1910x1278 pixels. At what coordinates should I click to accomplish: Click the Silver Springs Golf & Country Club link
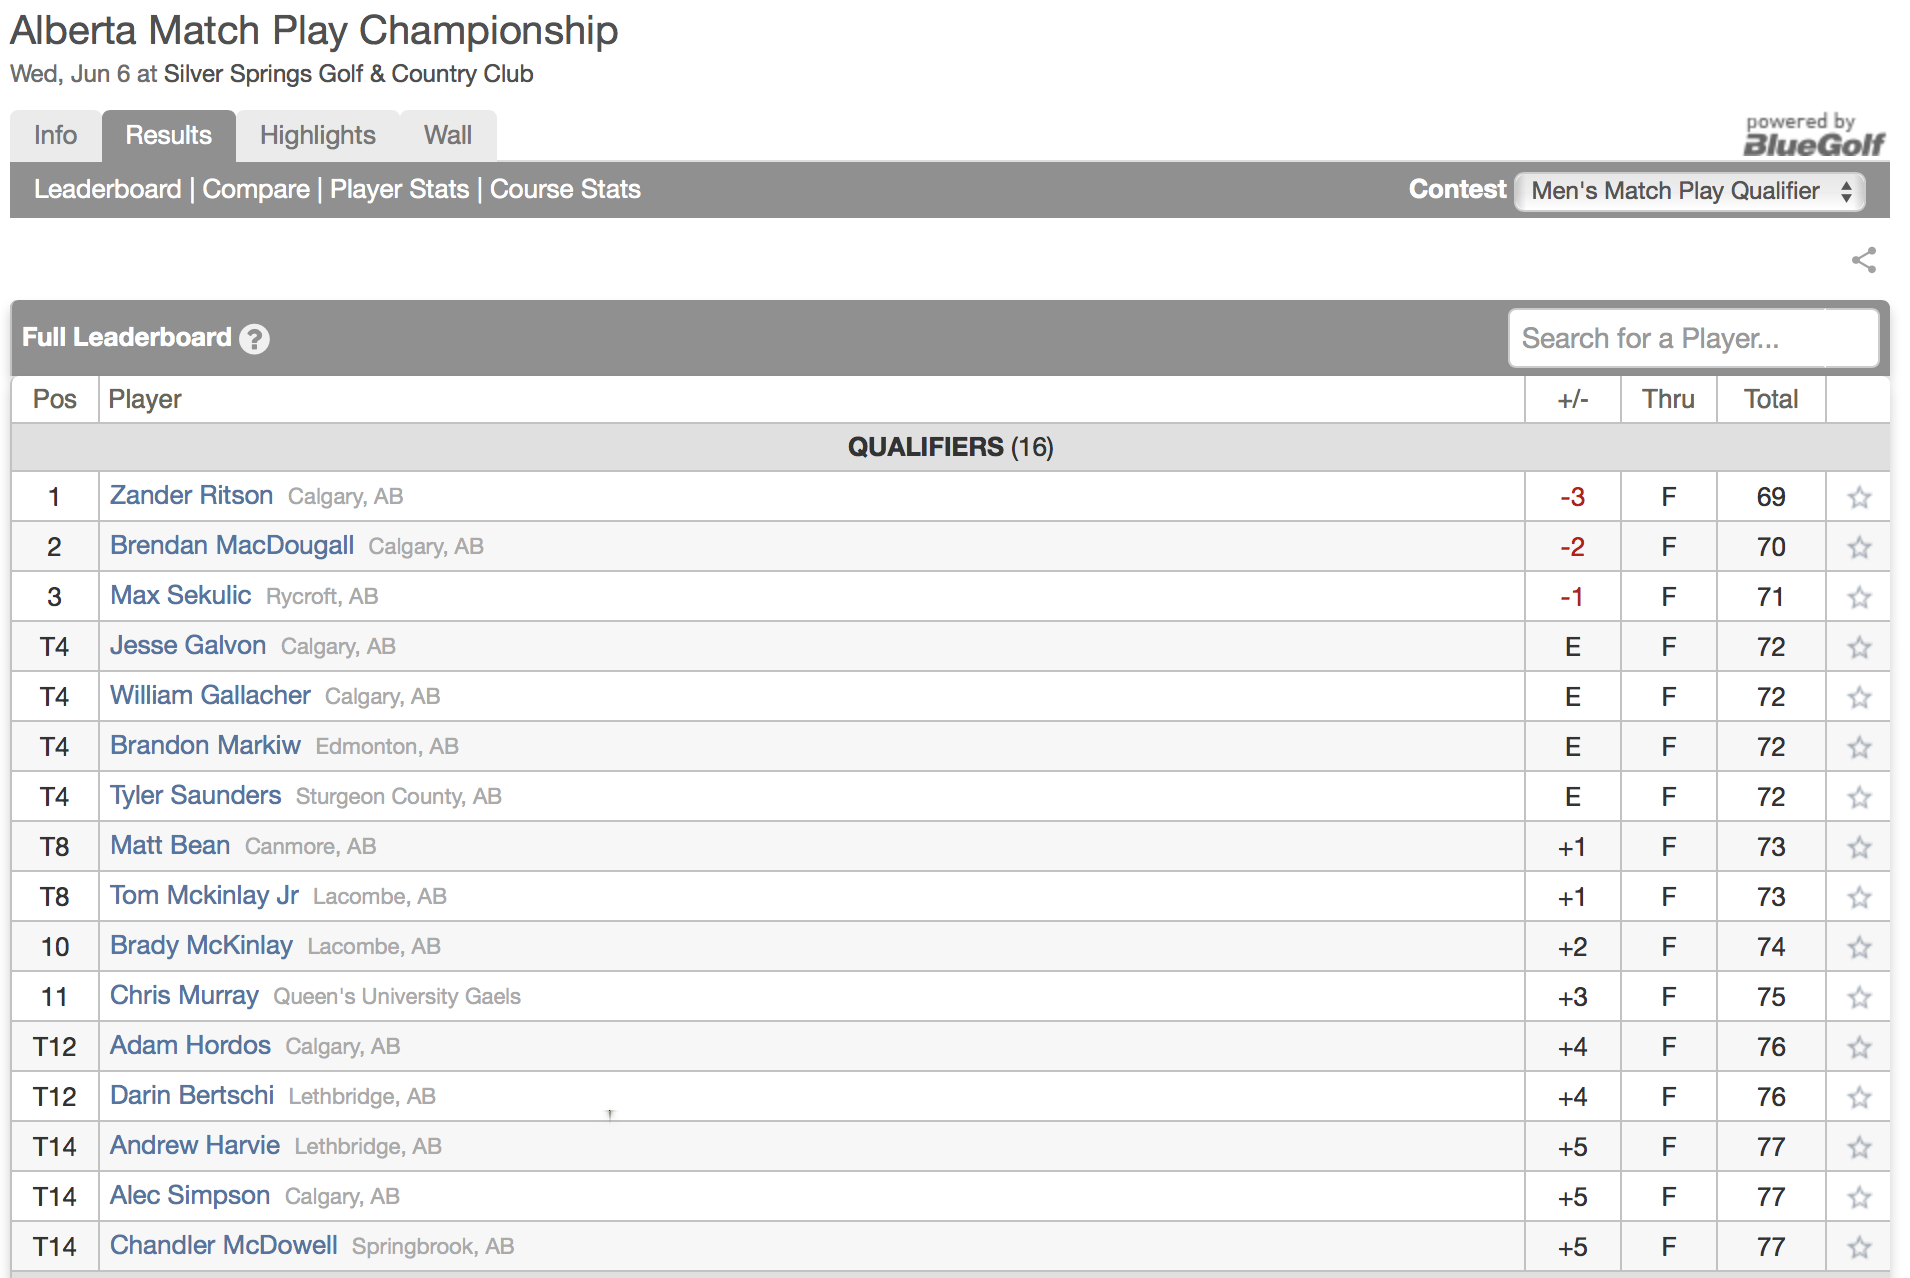(348, 74)
